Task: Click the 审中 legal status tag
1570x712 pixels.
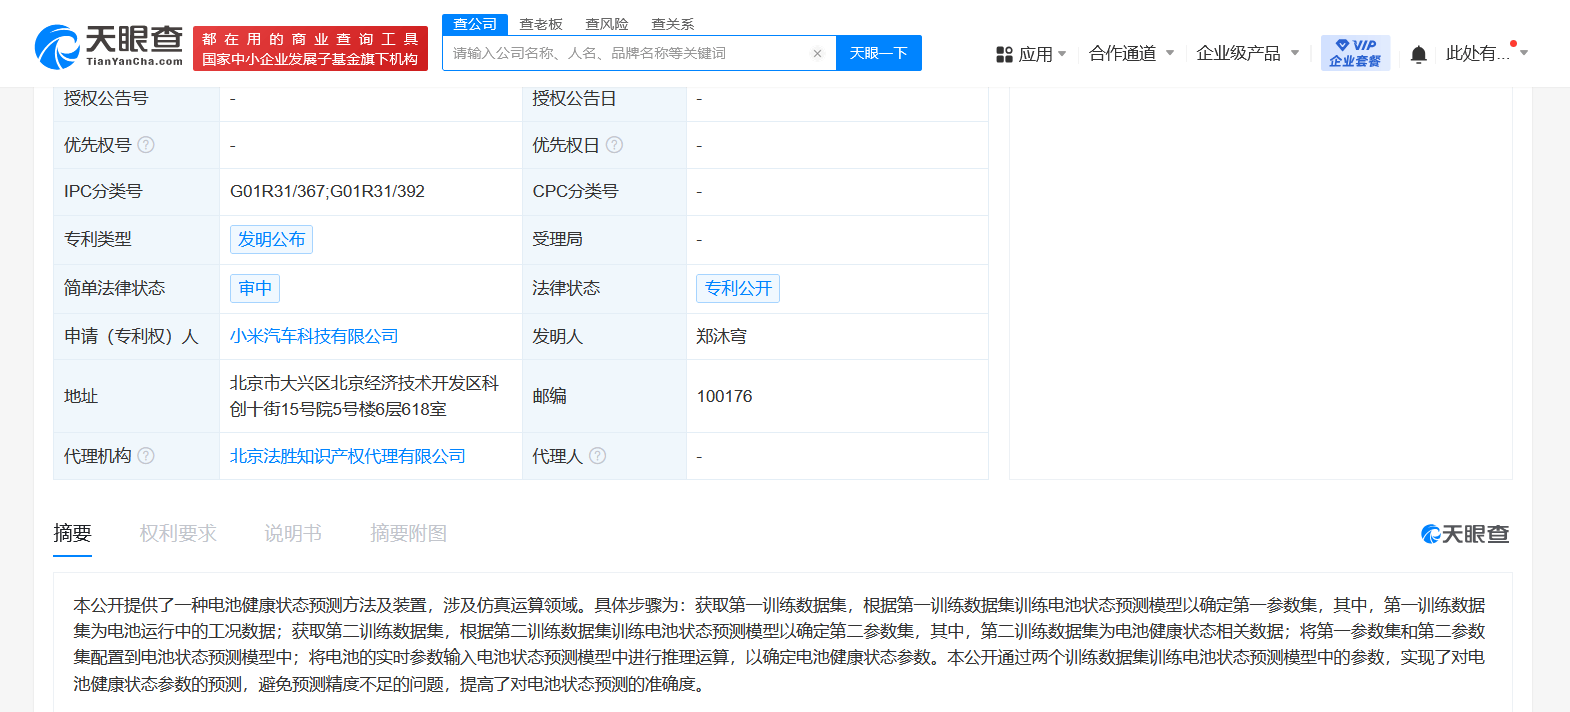Action: (x=255, y=288)
